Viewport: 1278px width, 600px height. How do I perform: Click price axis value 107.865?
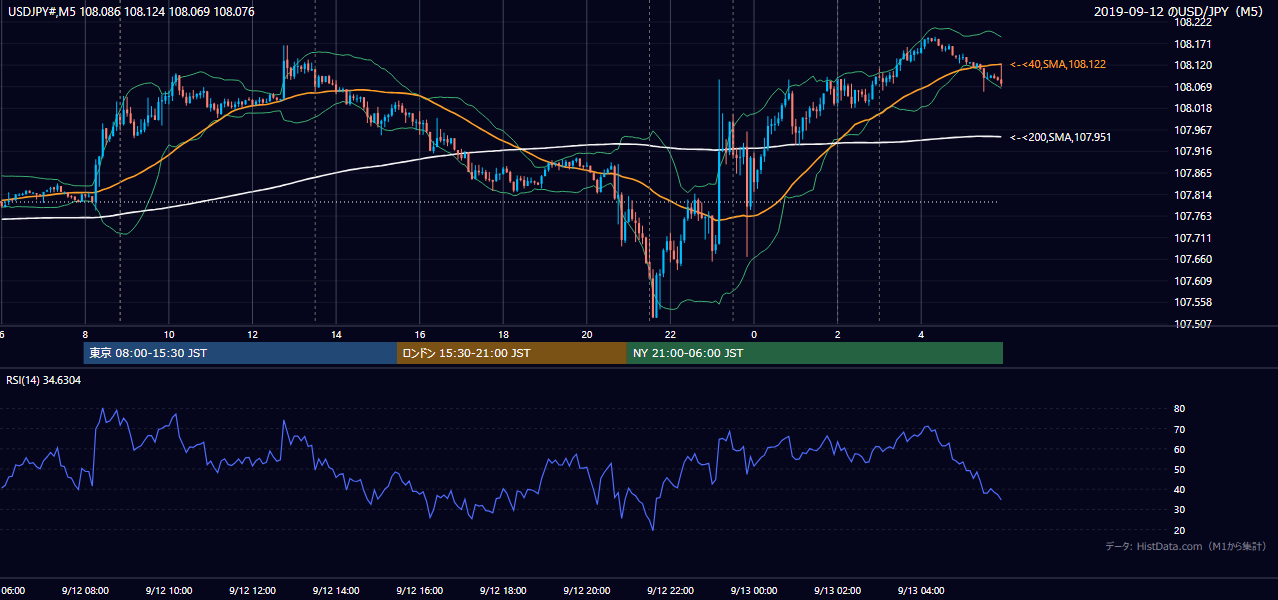[1193, 173]
